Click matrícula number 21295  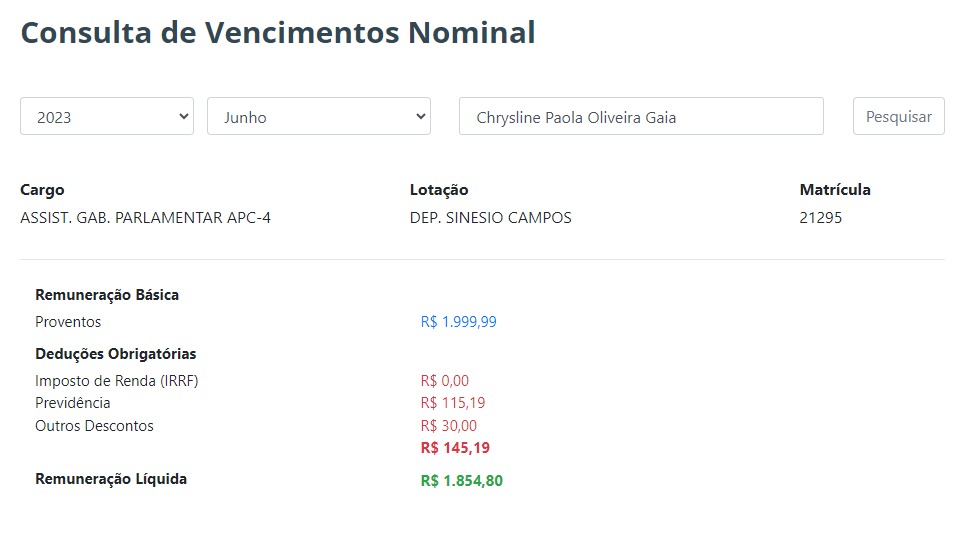[820, 218]
